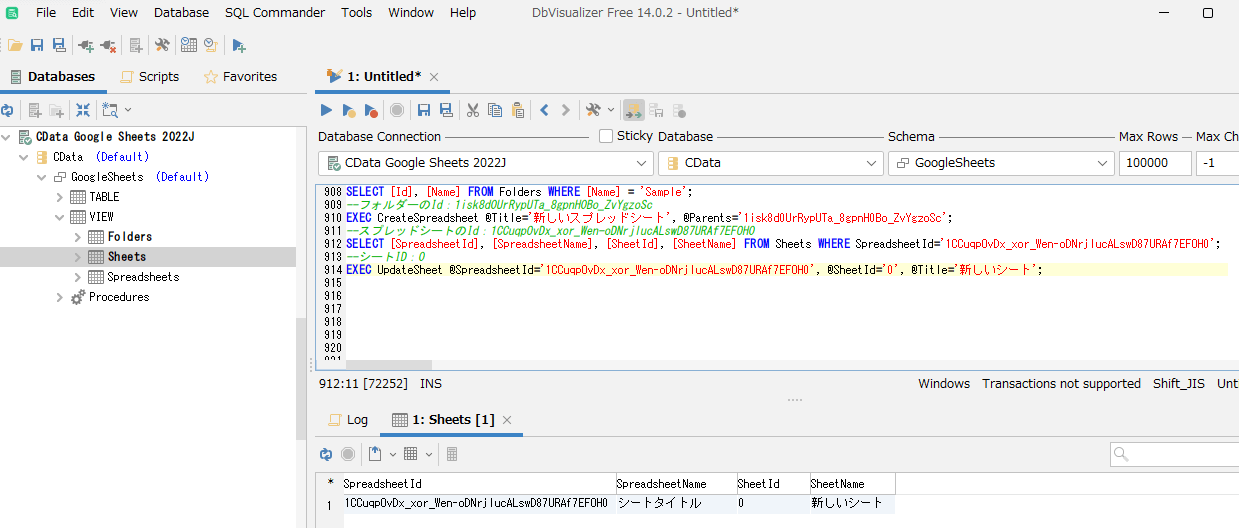Viewport: 1239px width, 528px height.
Task: Switch to the Log tab
Action: pyautogui.click(x=348, y=420)
